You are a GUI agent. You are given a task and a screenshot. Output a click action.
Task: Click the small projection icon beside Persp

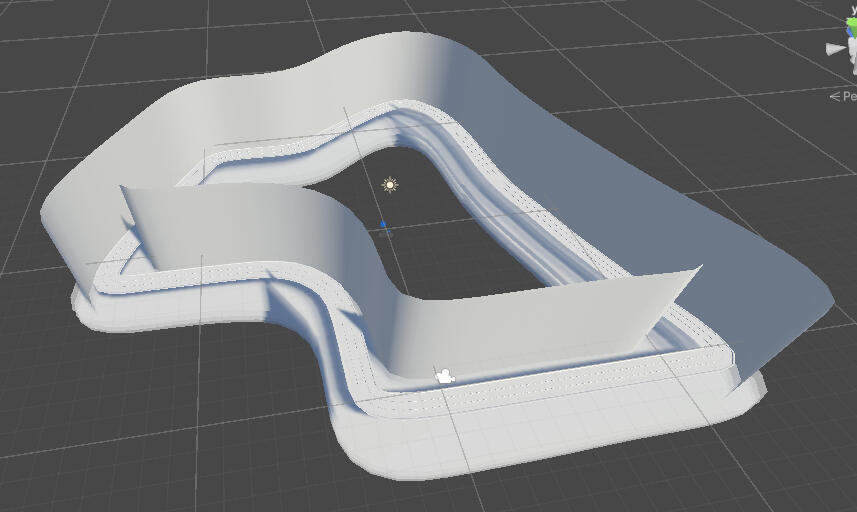[834, 97]
